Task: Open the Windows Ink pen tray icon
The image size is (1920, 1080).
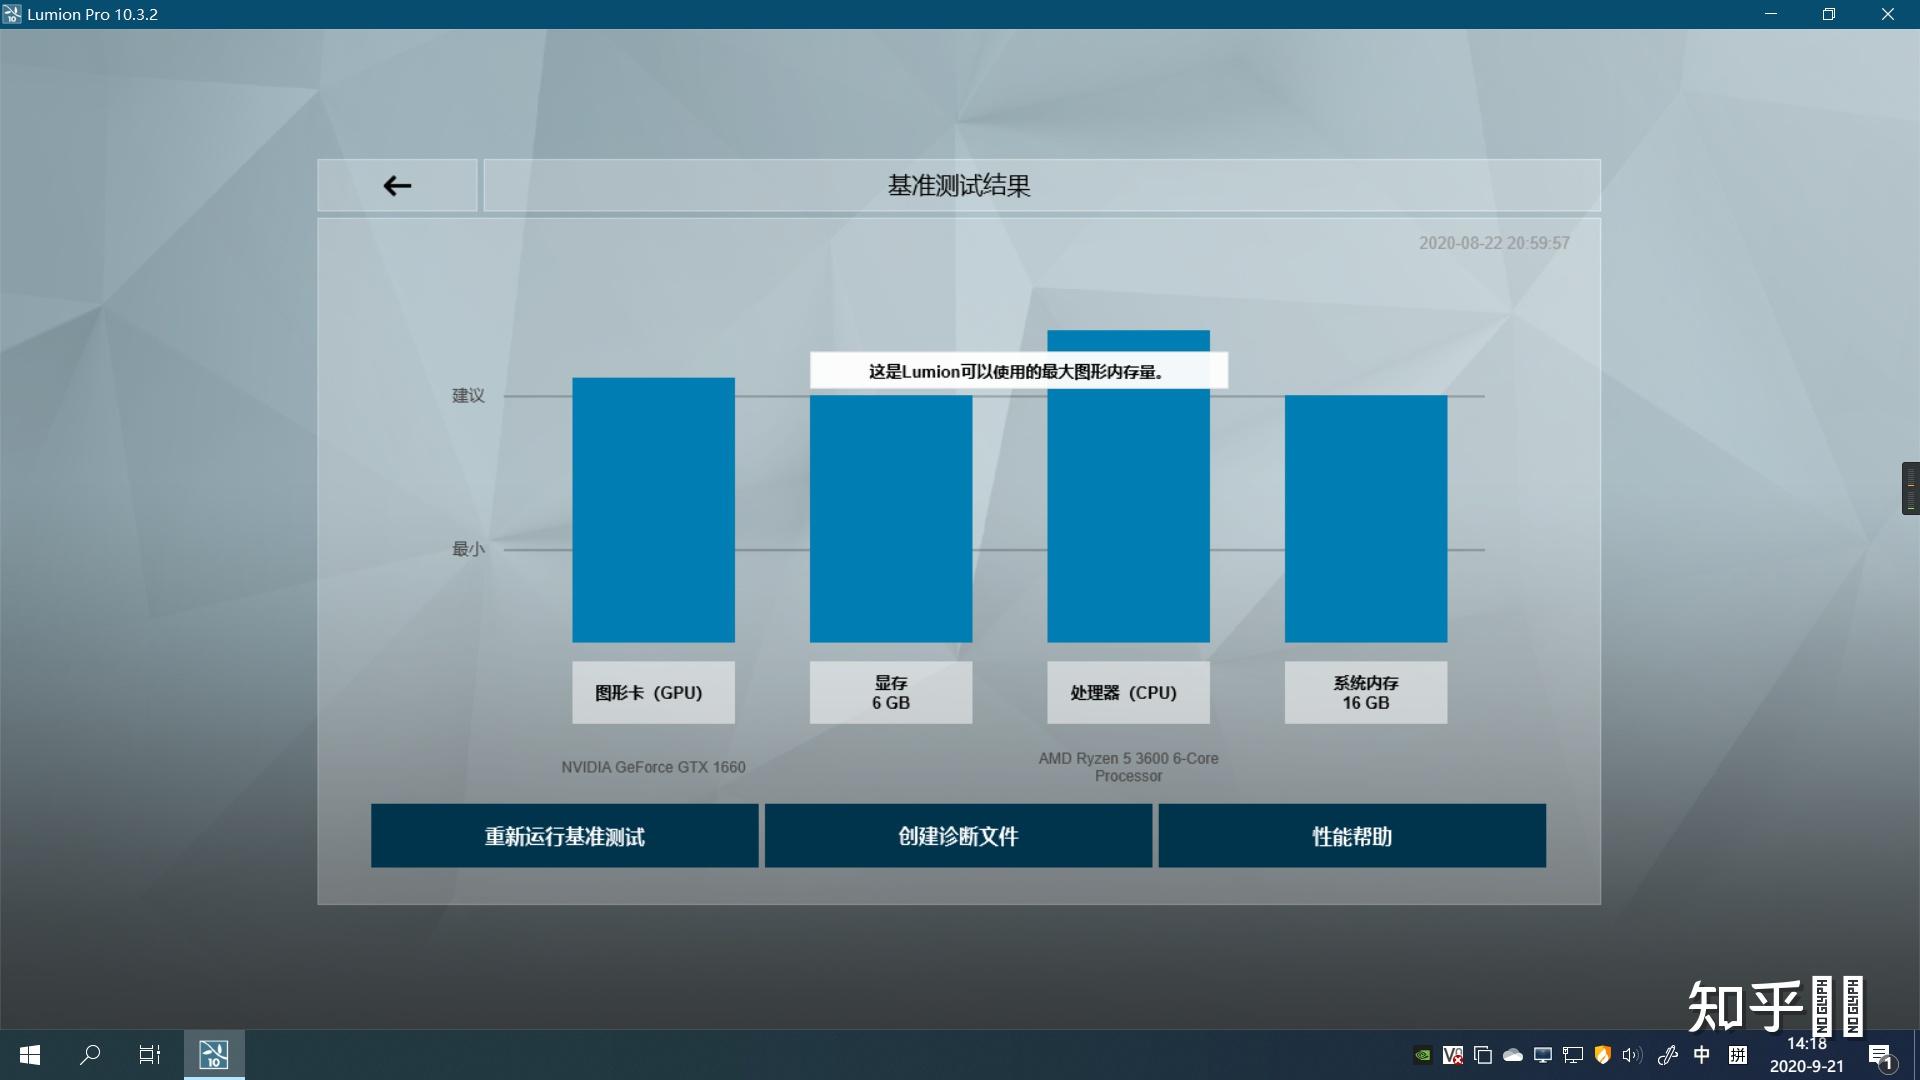Action: pyautogui.click(x=1668, y=1055)
